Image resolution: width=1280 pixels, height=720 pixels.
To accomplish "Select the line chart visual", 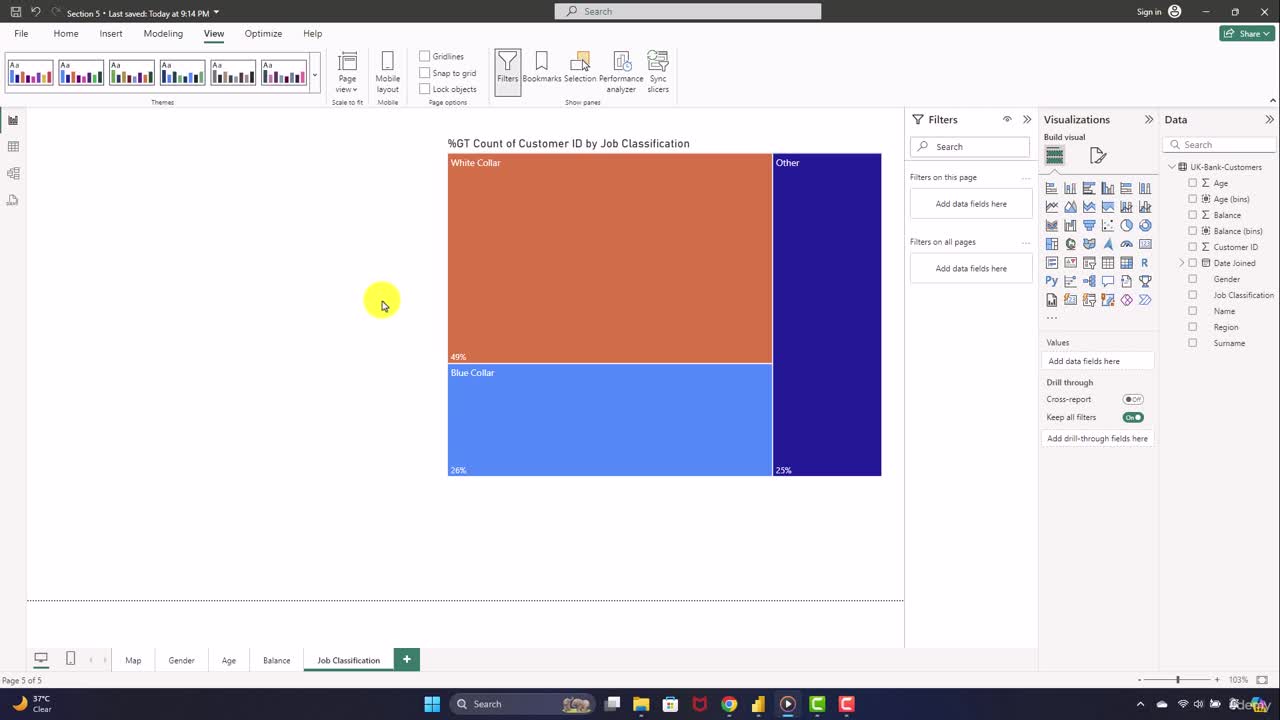I will click(1052, 207).
